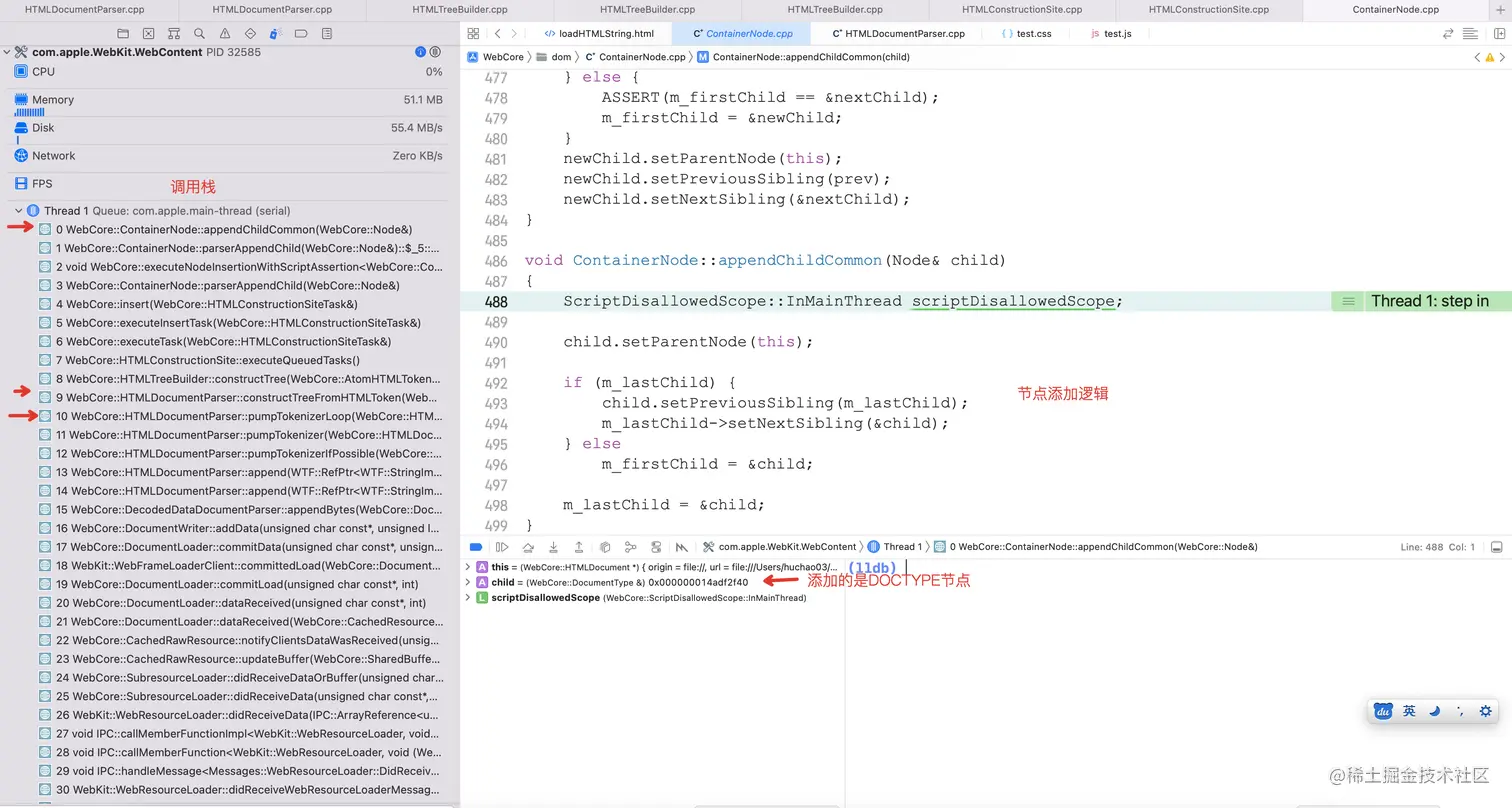Add a new window tab with plus button
1512x808 pixels.
(1499, 9)
